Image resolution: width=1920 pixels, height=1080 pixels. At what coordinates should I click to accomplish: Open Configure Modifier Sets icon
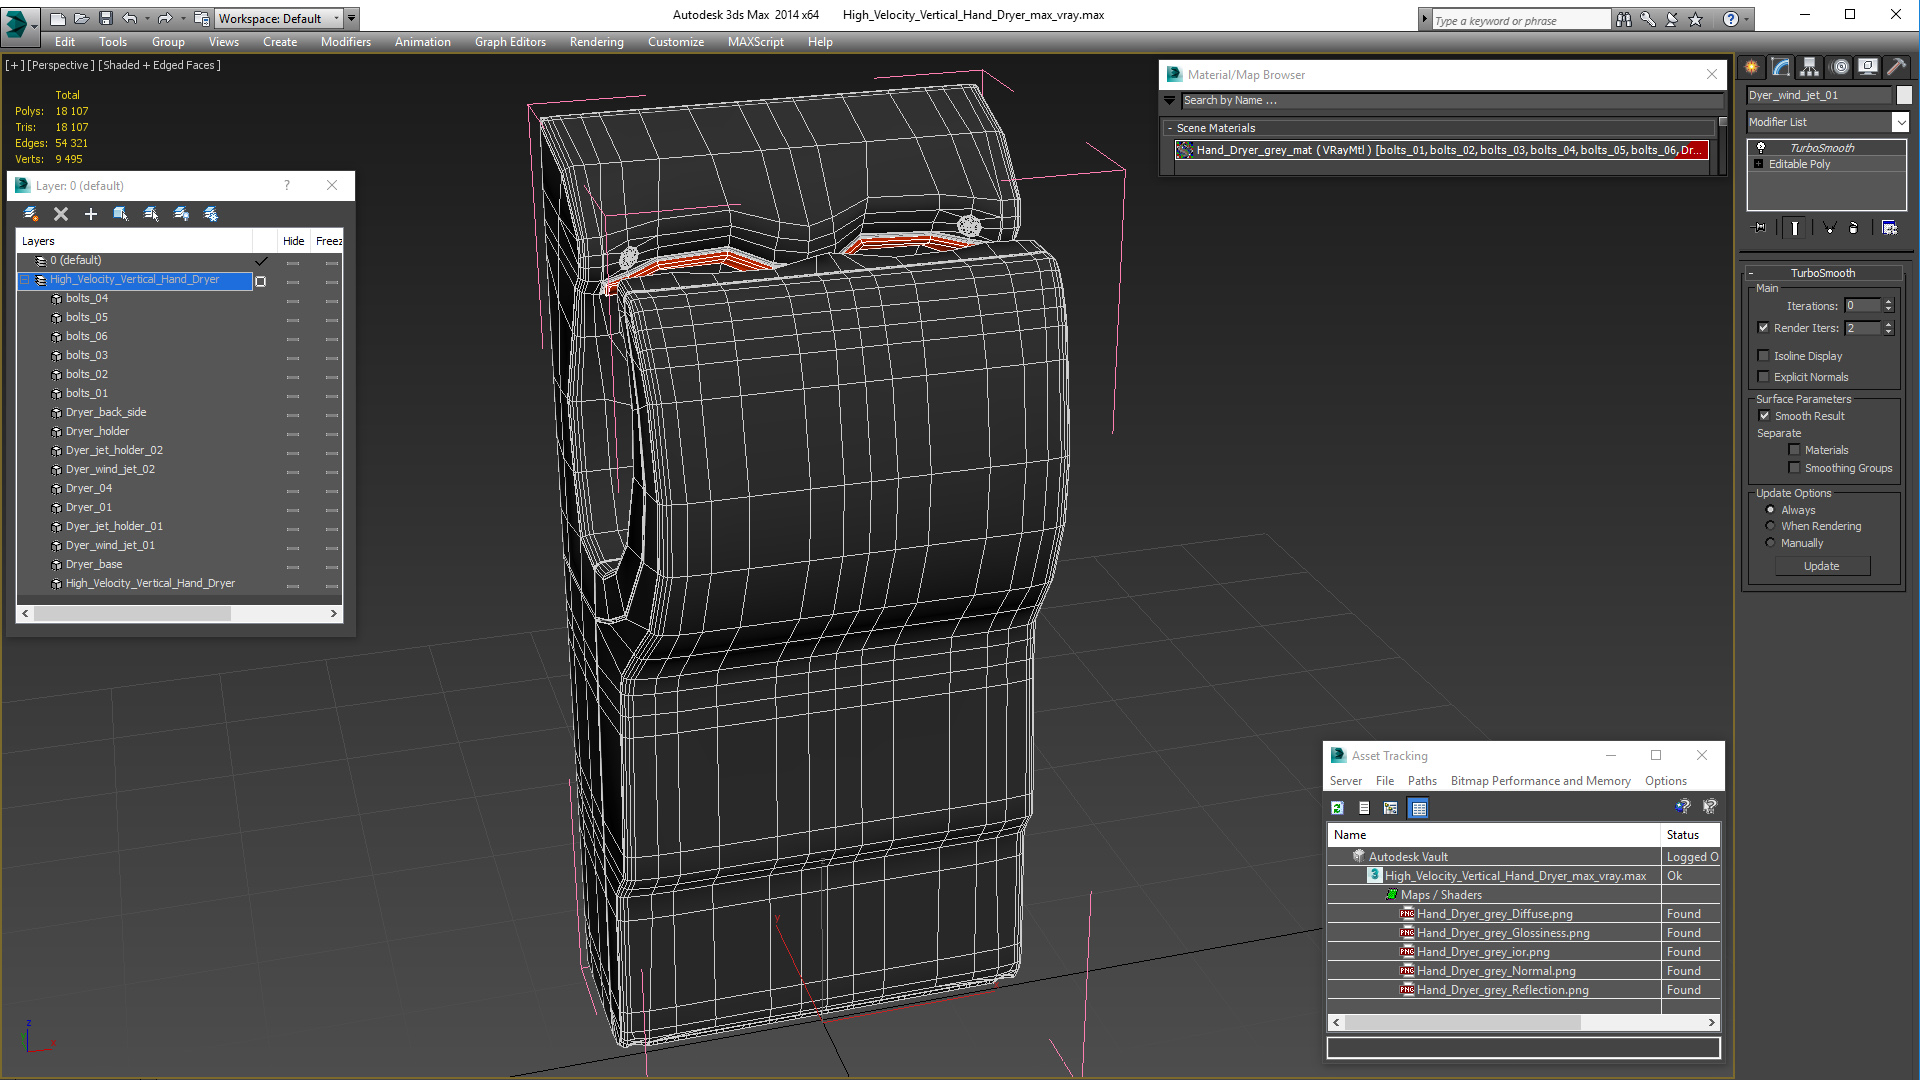(1889, 228)
